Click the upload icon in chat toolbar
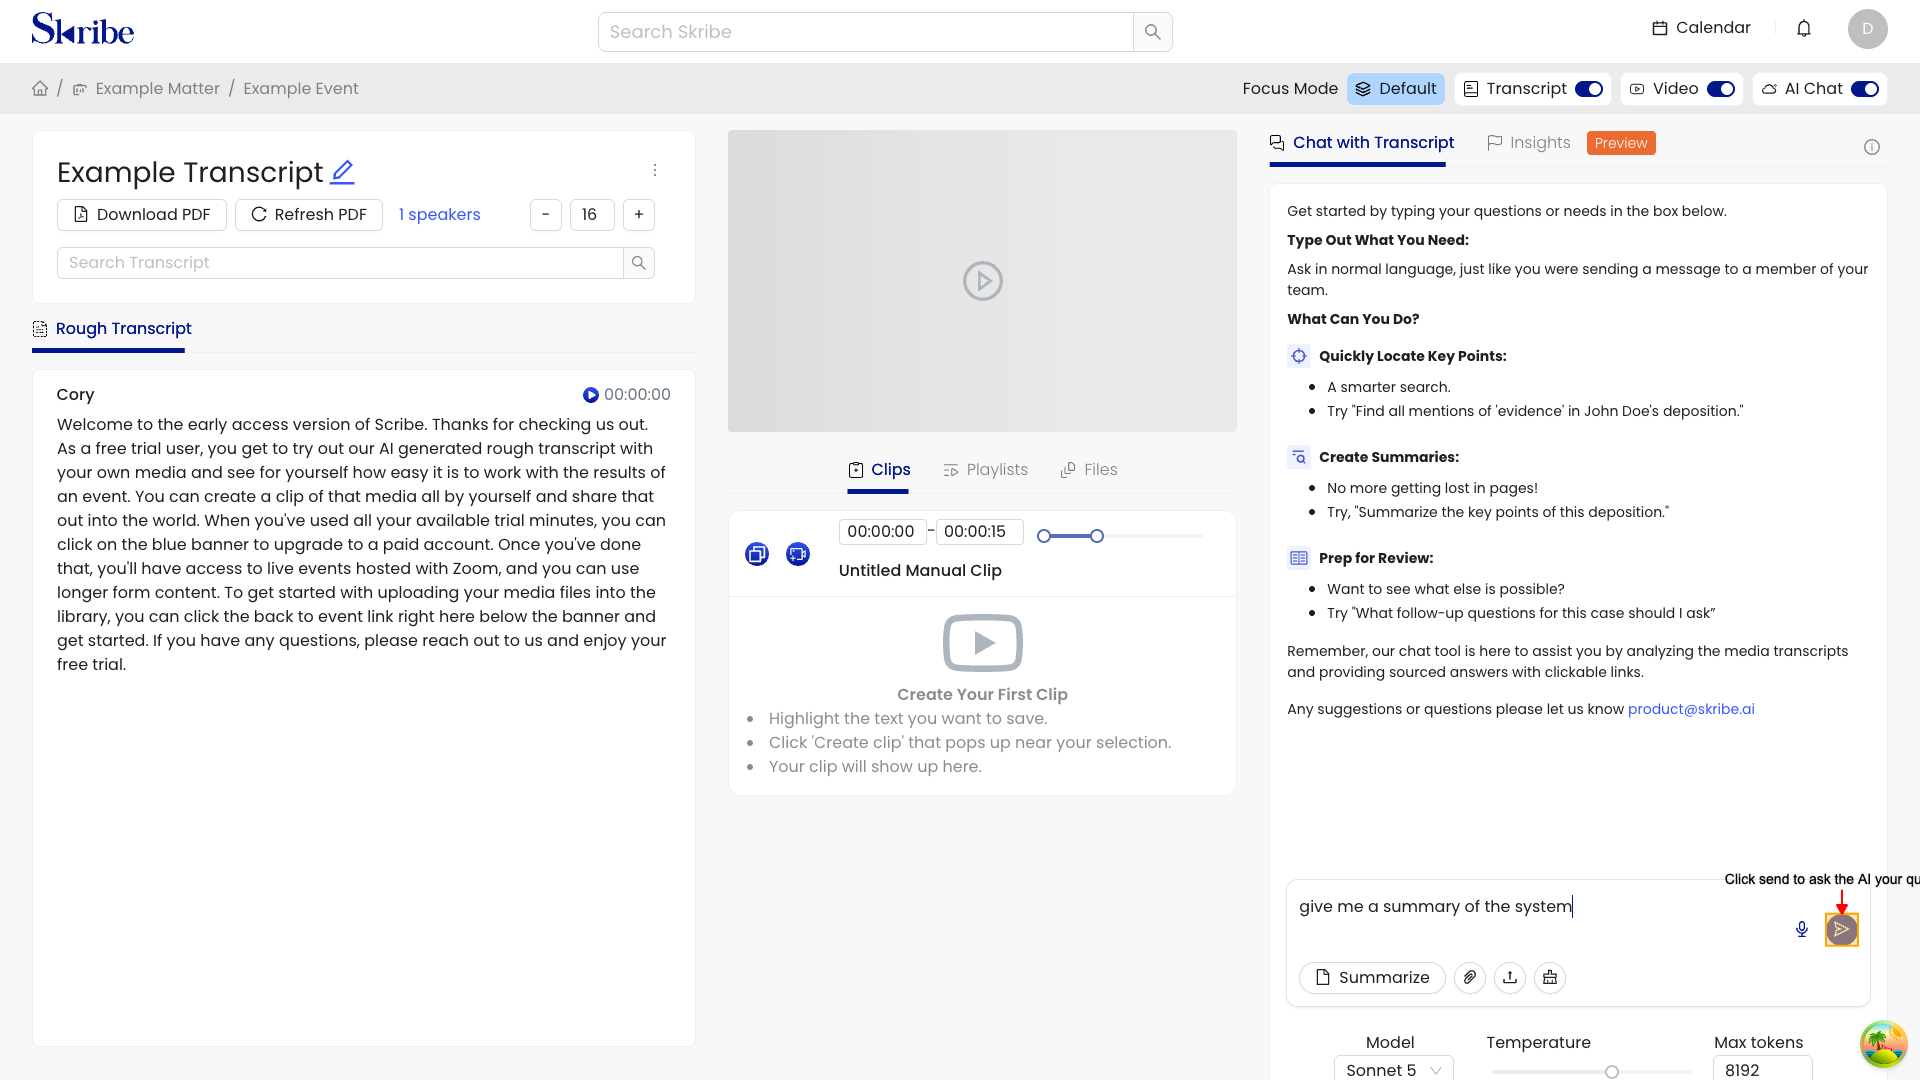The image size is (1920, 1080). pyautogui.click(x=1510, y=977)
